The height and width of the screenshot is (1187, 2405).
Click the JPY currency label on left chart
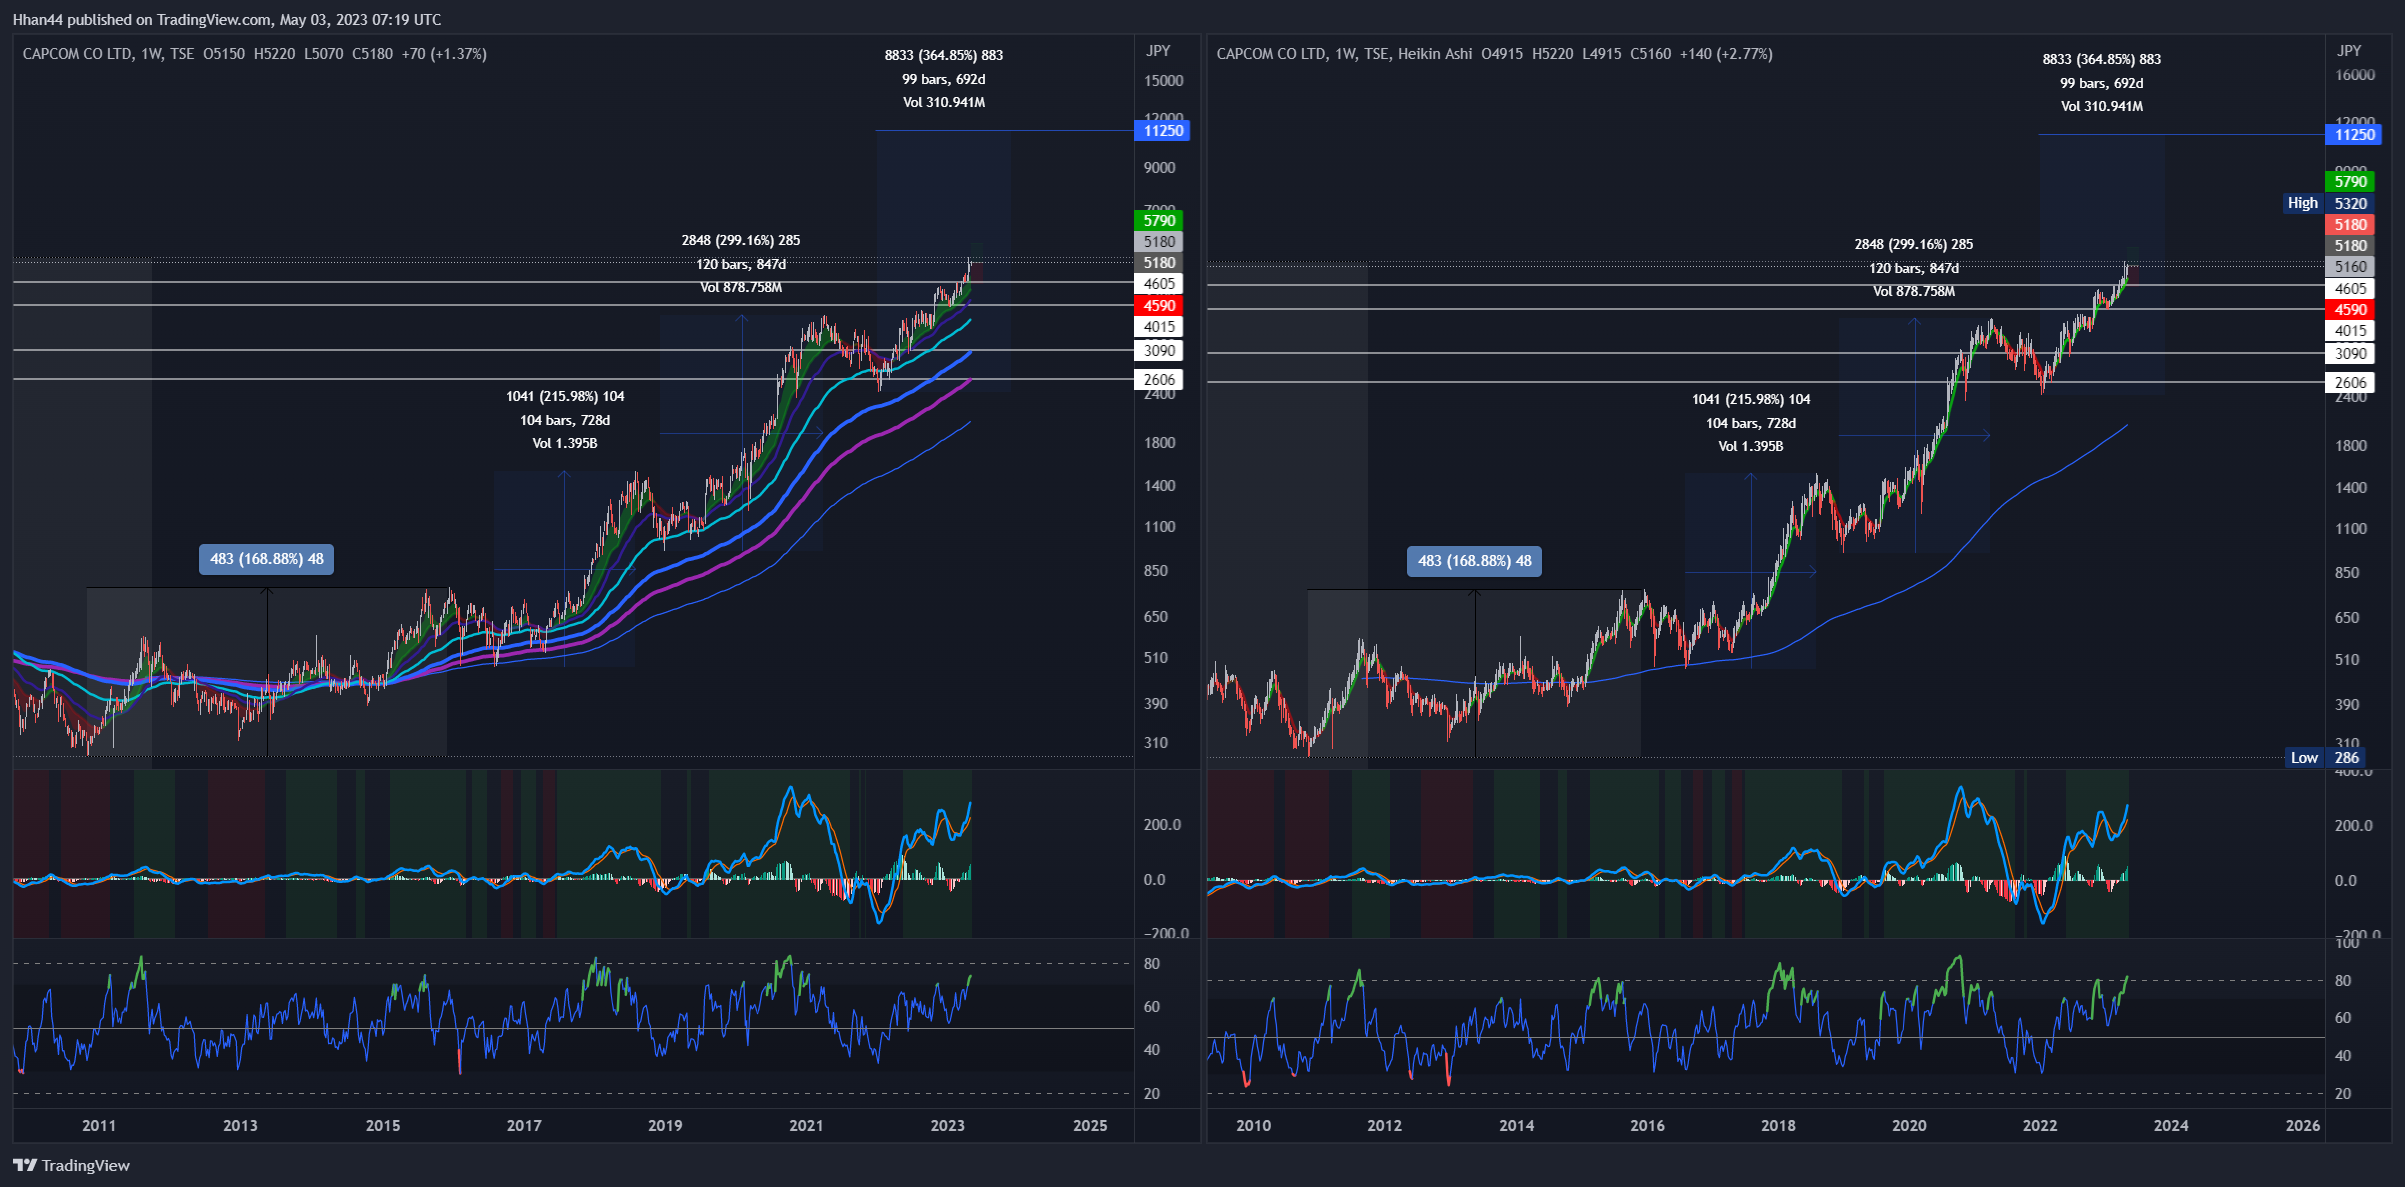pyautogui.click(x=1158, y=51)
